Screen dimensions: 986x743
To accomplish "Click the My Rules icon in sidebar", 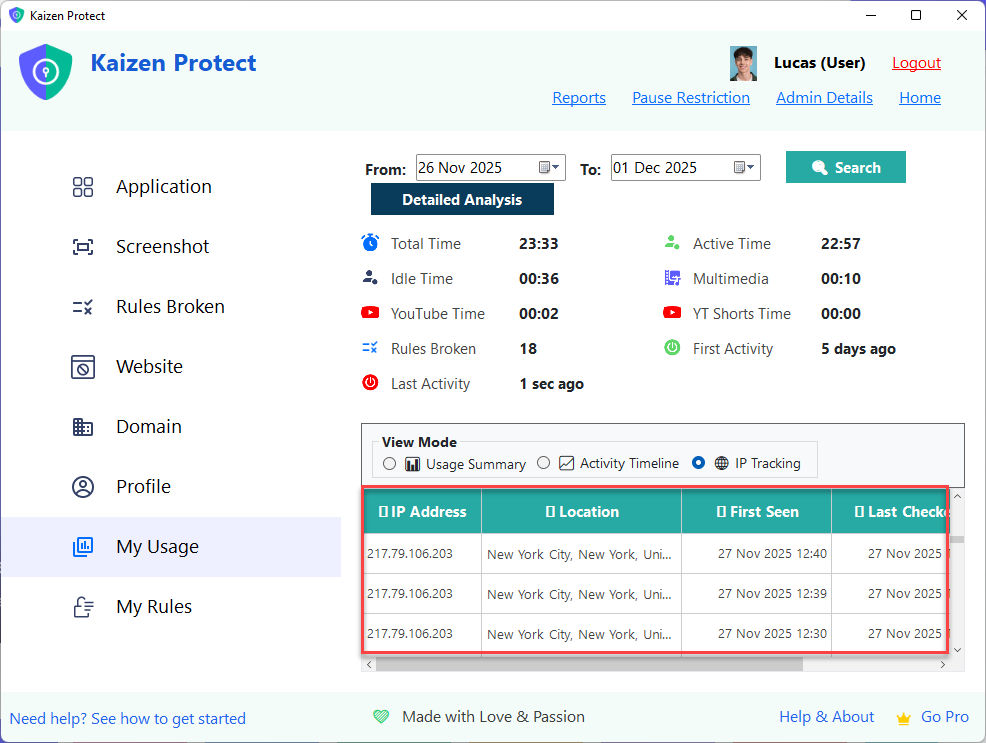I will [83, 607].
